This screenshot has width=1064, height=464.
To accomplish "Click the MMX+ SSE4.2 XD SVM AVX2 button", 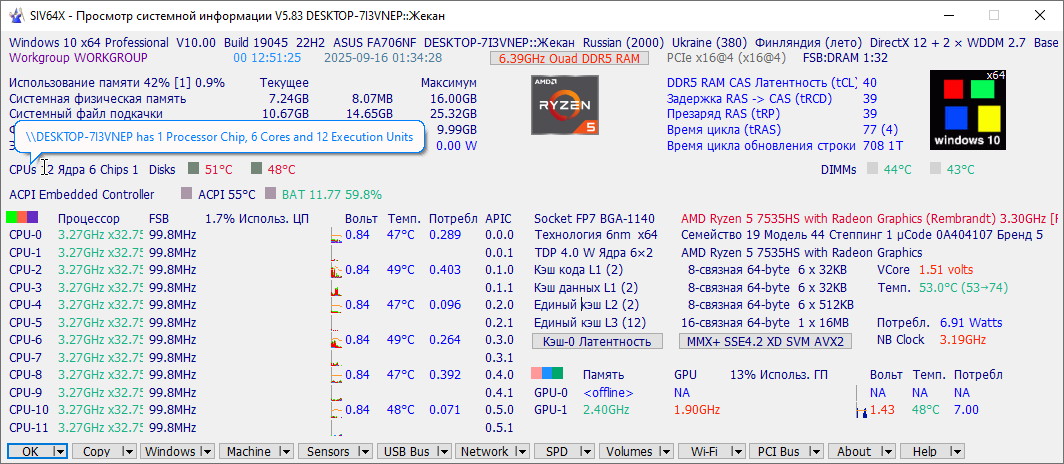I will coord(766,341).
